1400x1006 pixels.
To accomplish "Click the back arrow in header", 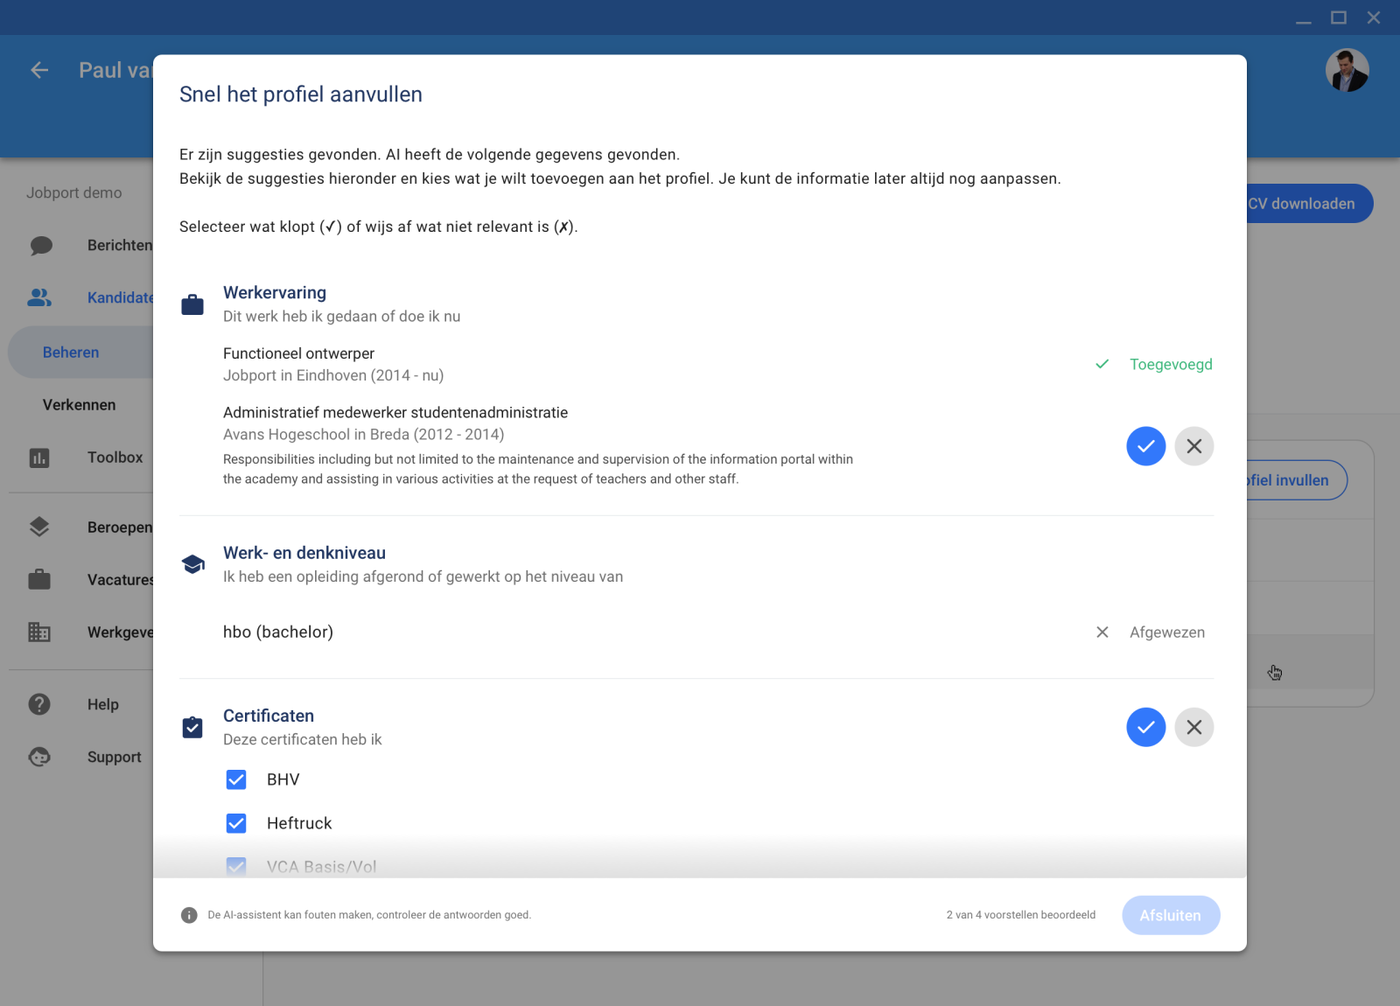I will click(x=39, y=70).
